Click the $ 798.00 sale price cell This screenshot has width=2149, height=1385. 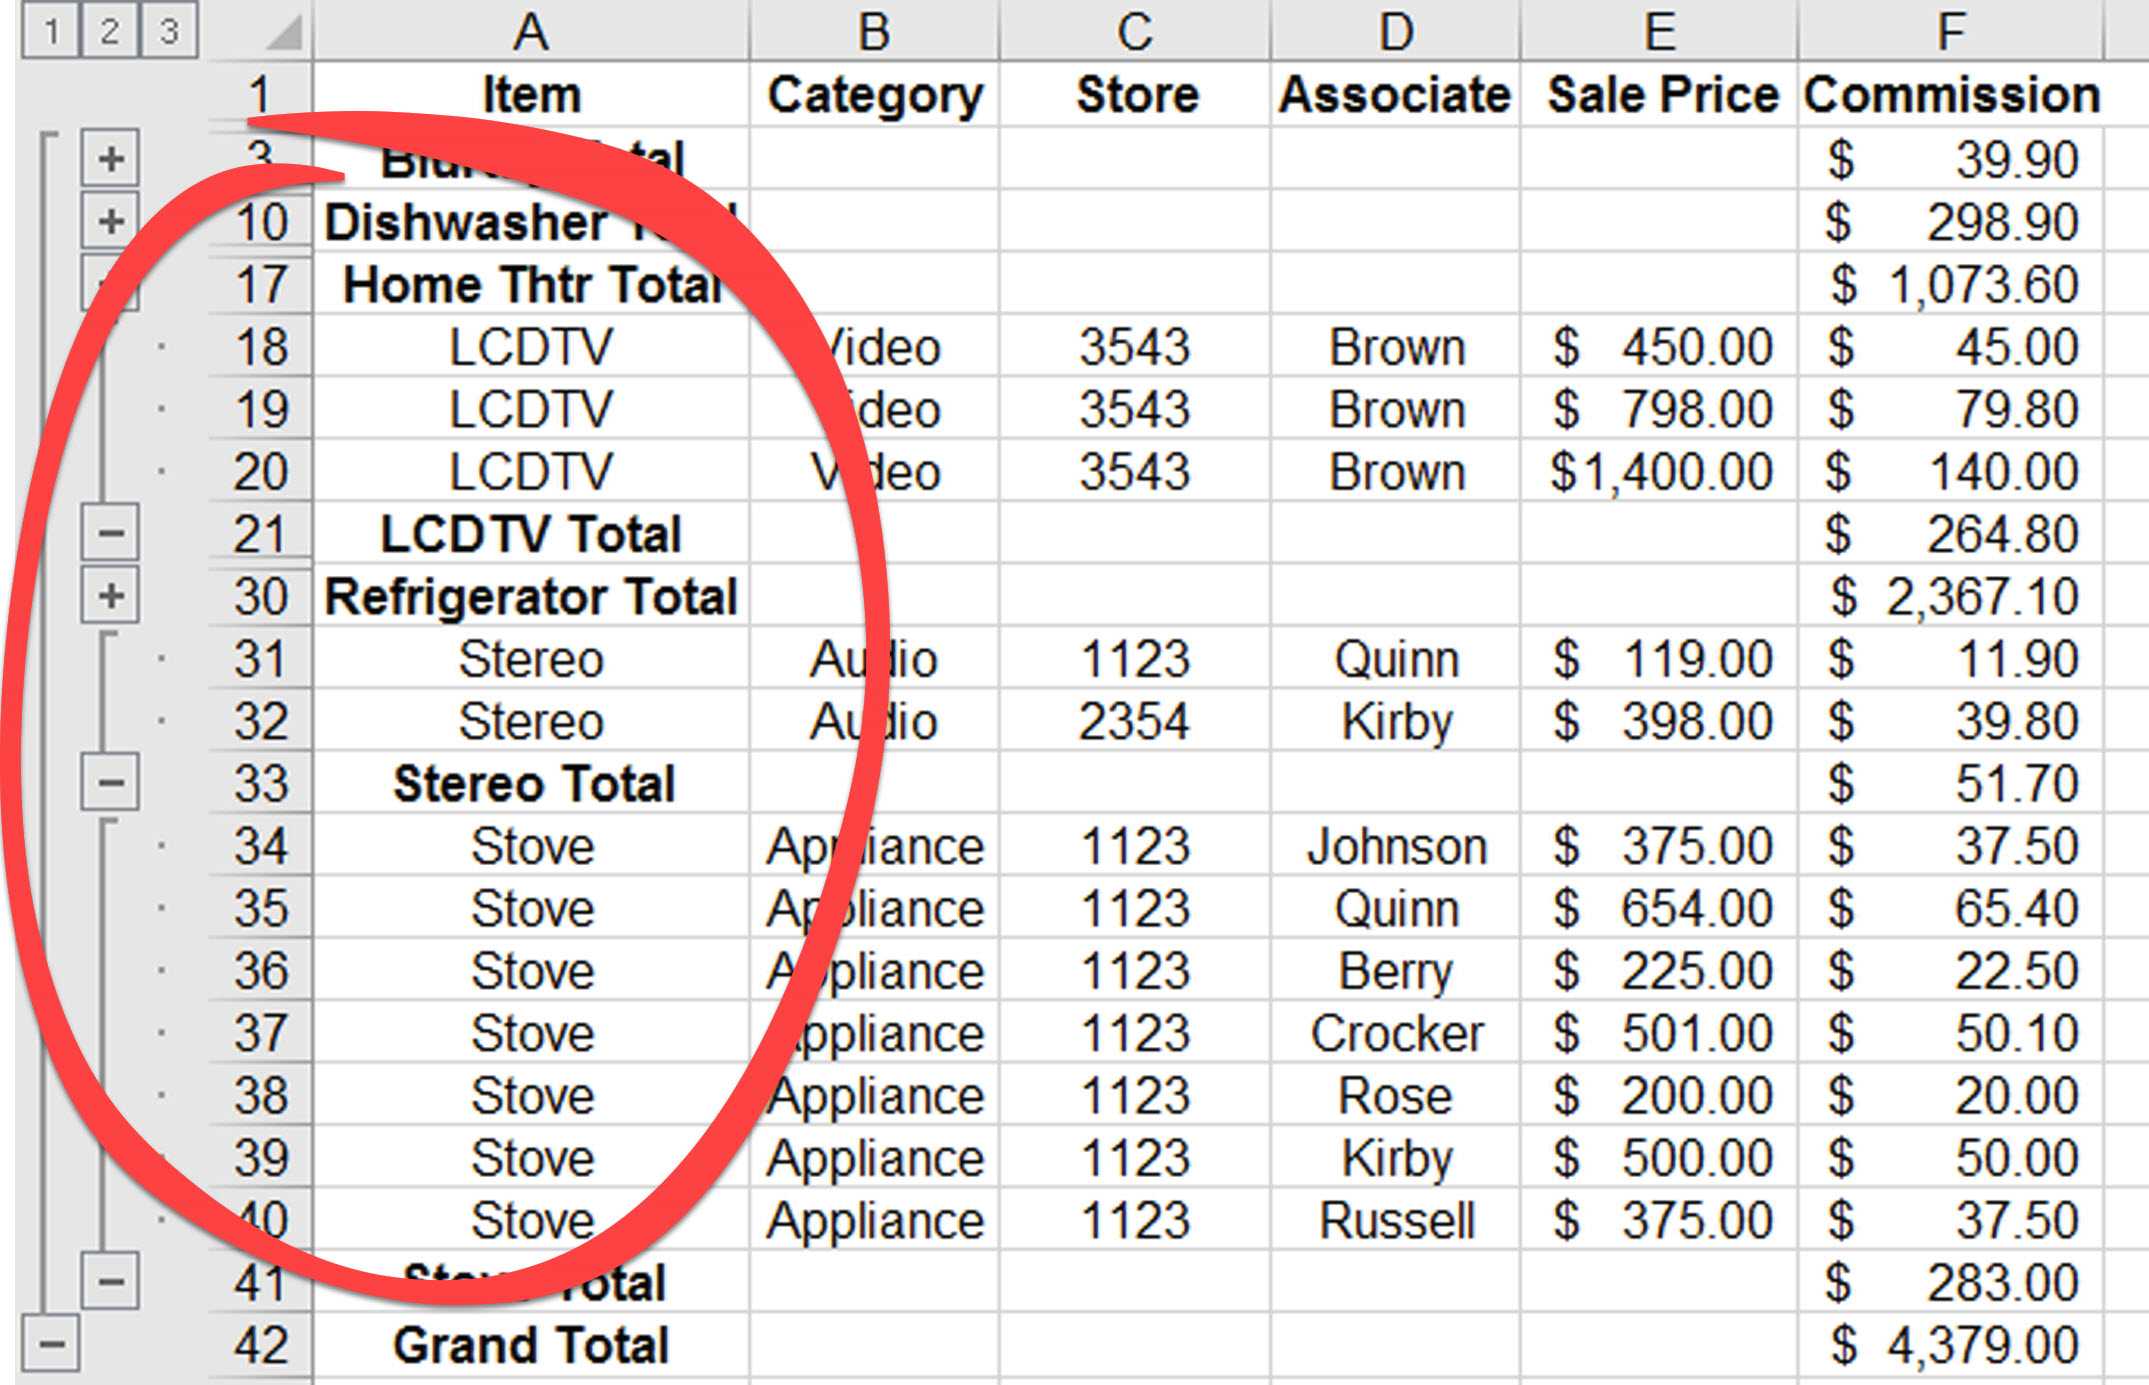point(1660,409)
